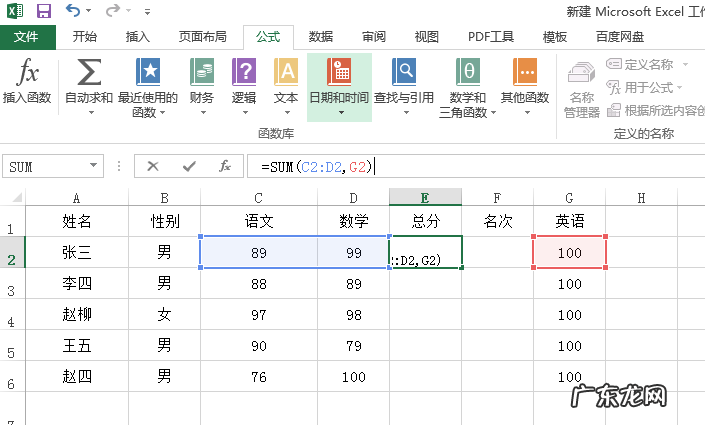Click the Save icon in quick access toolbar
Image resolution: width=705 pixels, height=425 pixels.
pos(44,11)
